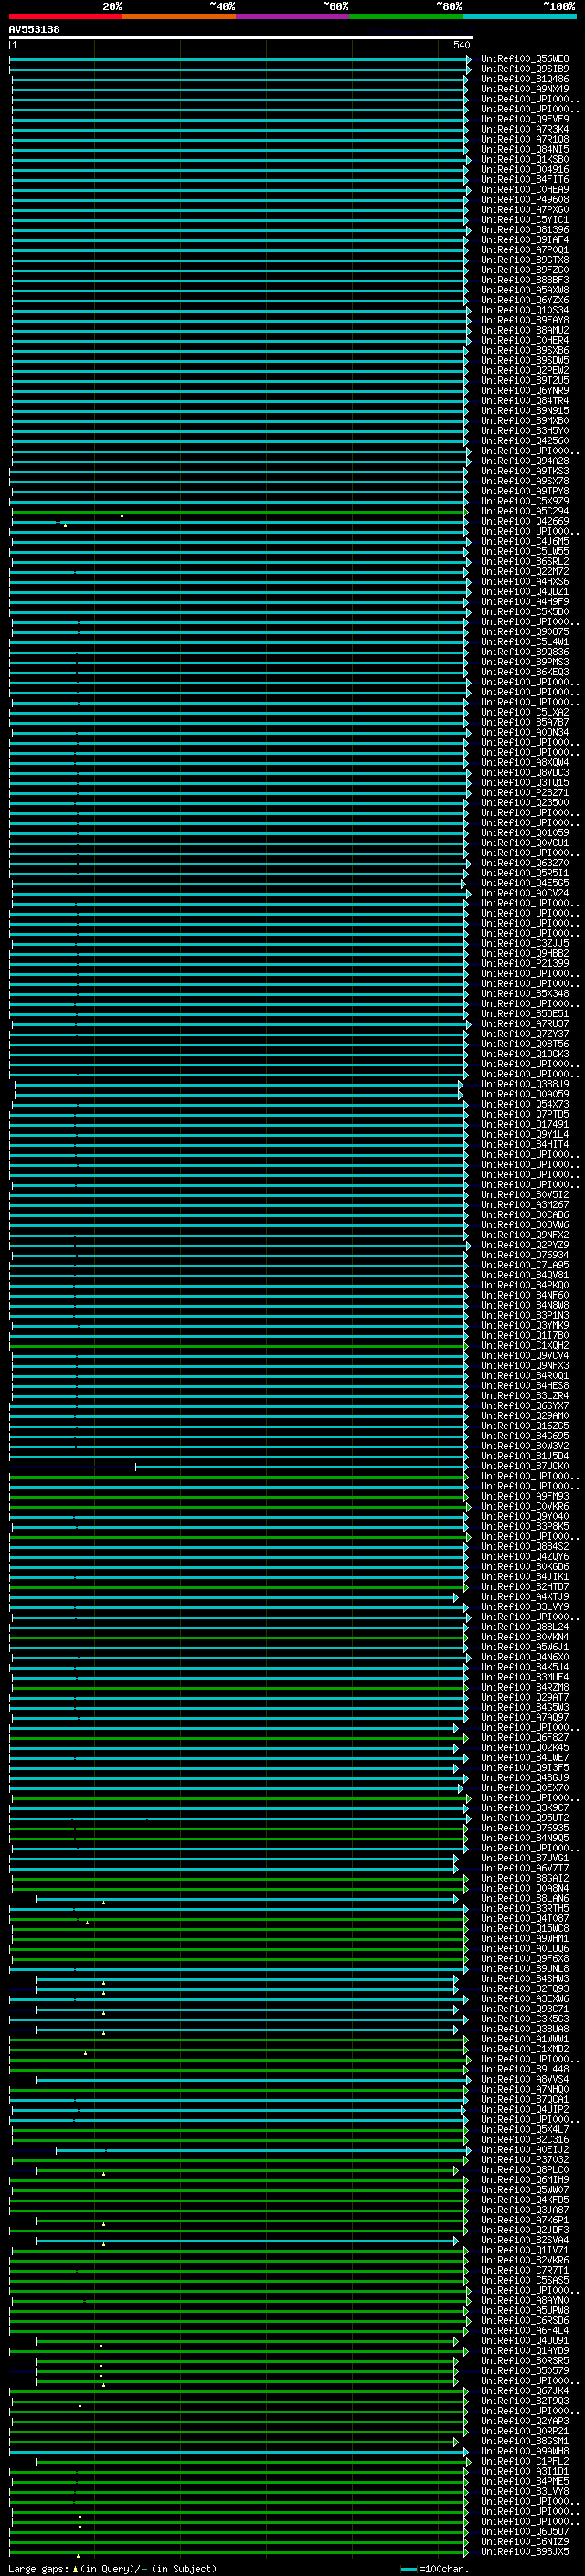Click the Large gaps legend text
The height and width of the screenshot is (2576, 585).
pyautogui.click(x=112, y=2568)
